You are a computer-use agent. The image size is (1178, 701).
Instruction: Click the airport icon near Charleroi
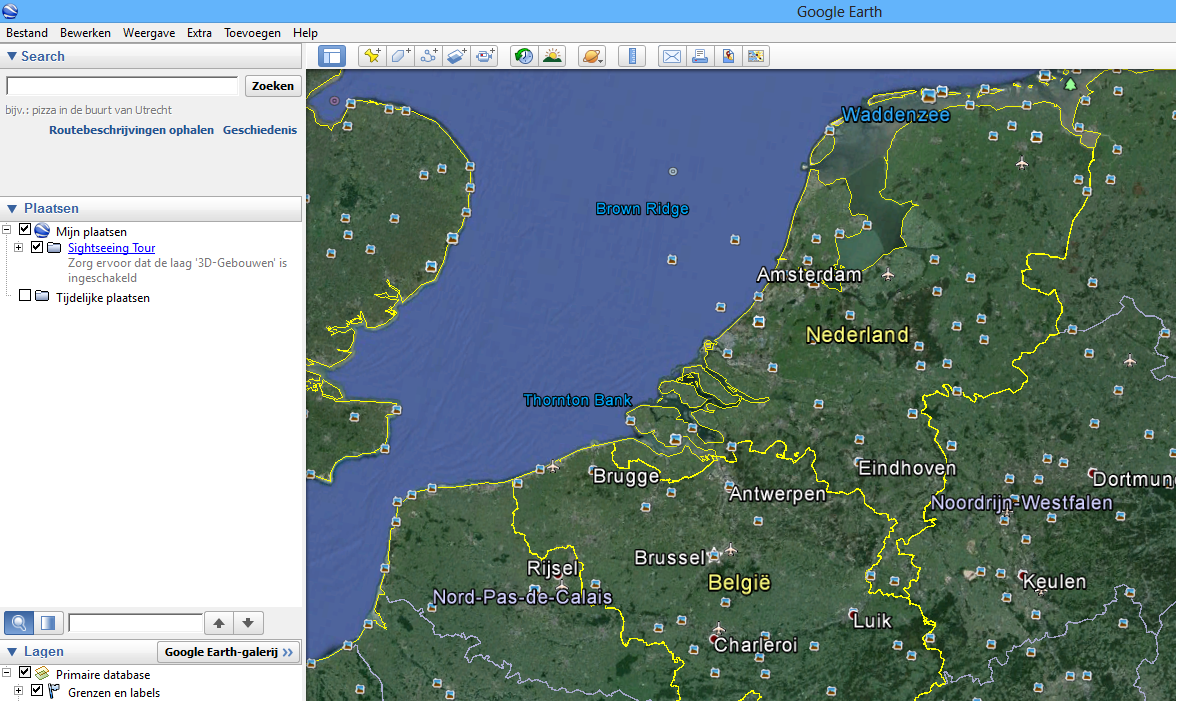[x=719, y=628]
